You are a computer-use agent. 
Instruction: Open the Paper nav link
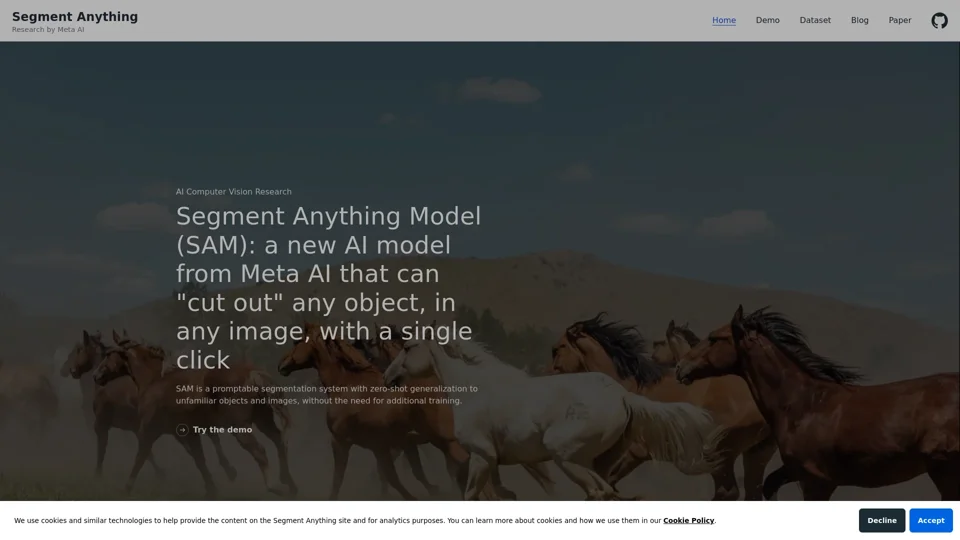(x=899, y=20)
